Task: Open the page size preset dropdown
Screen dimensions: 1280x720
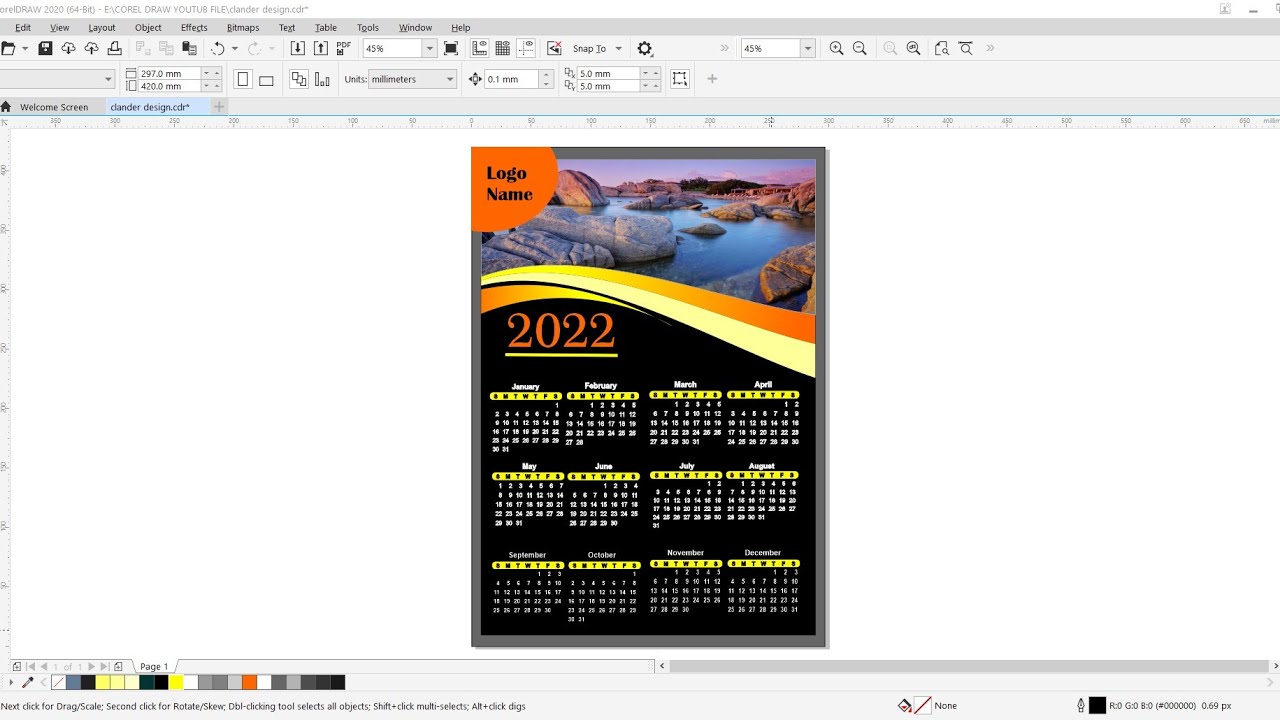Action: [x=108, y=79]
